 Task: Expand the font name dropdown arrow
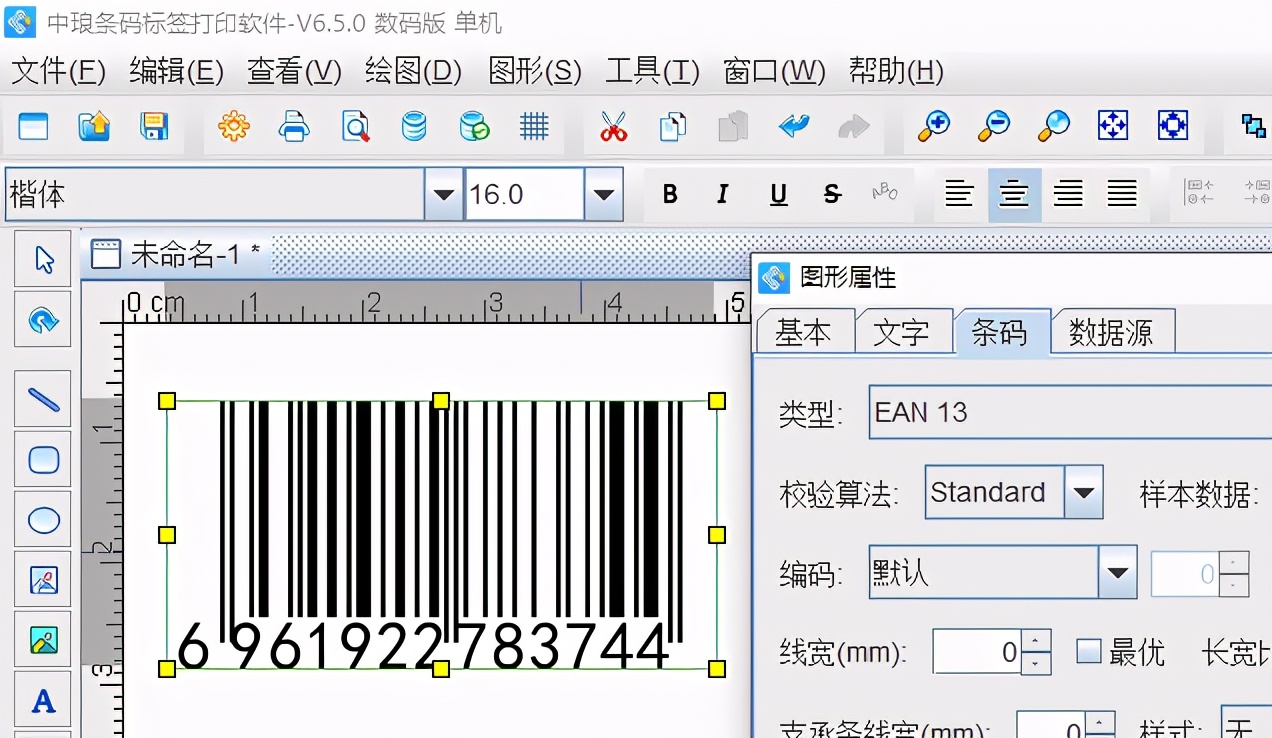coord(443,194)
